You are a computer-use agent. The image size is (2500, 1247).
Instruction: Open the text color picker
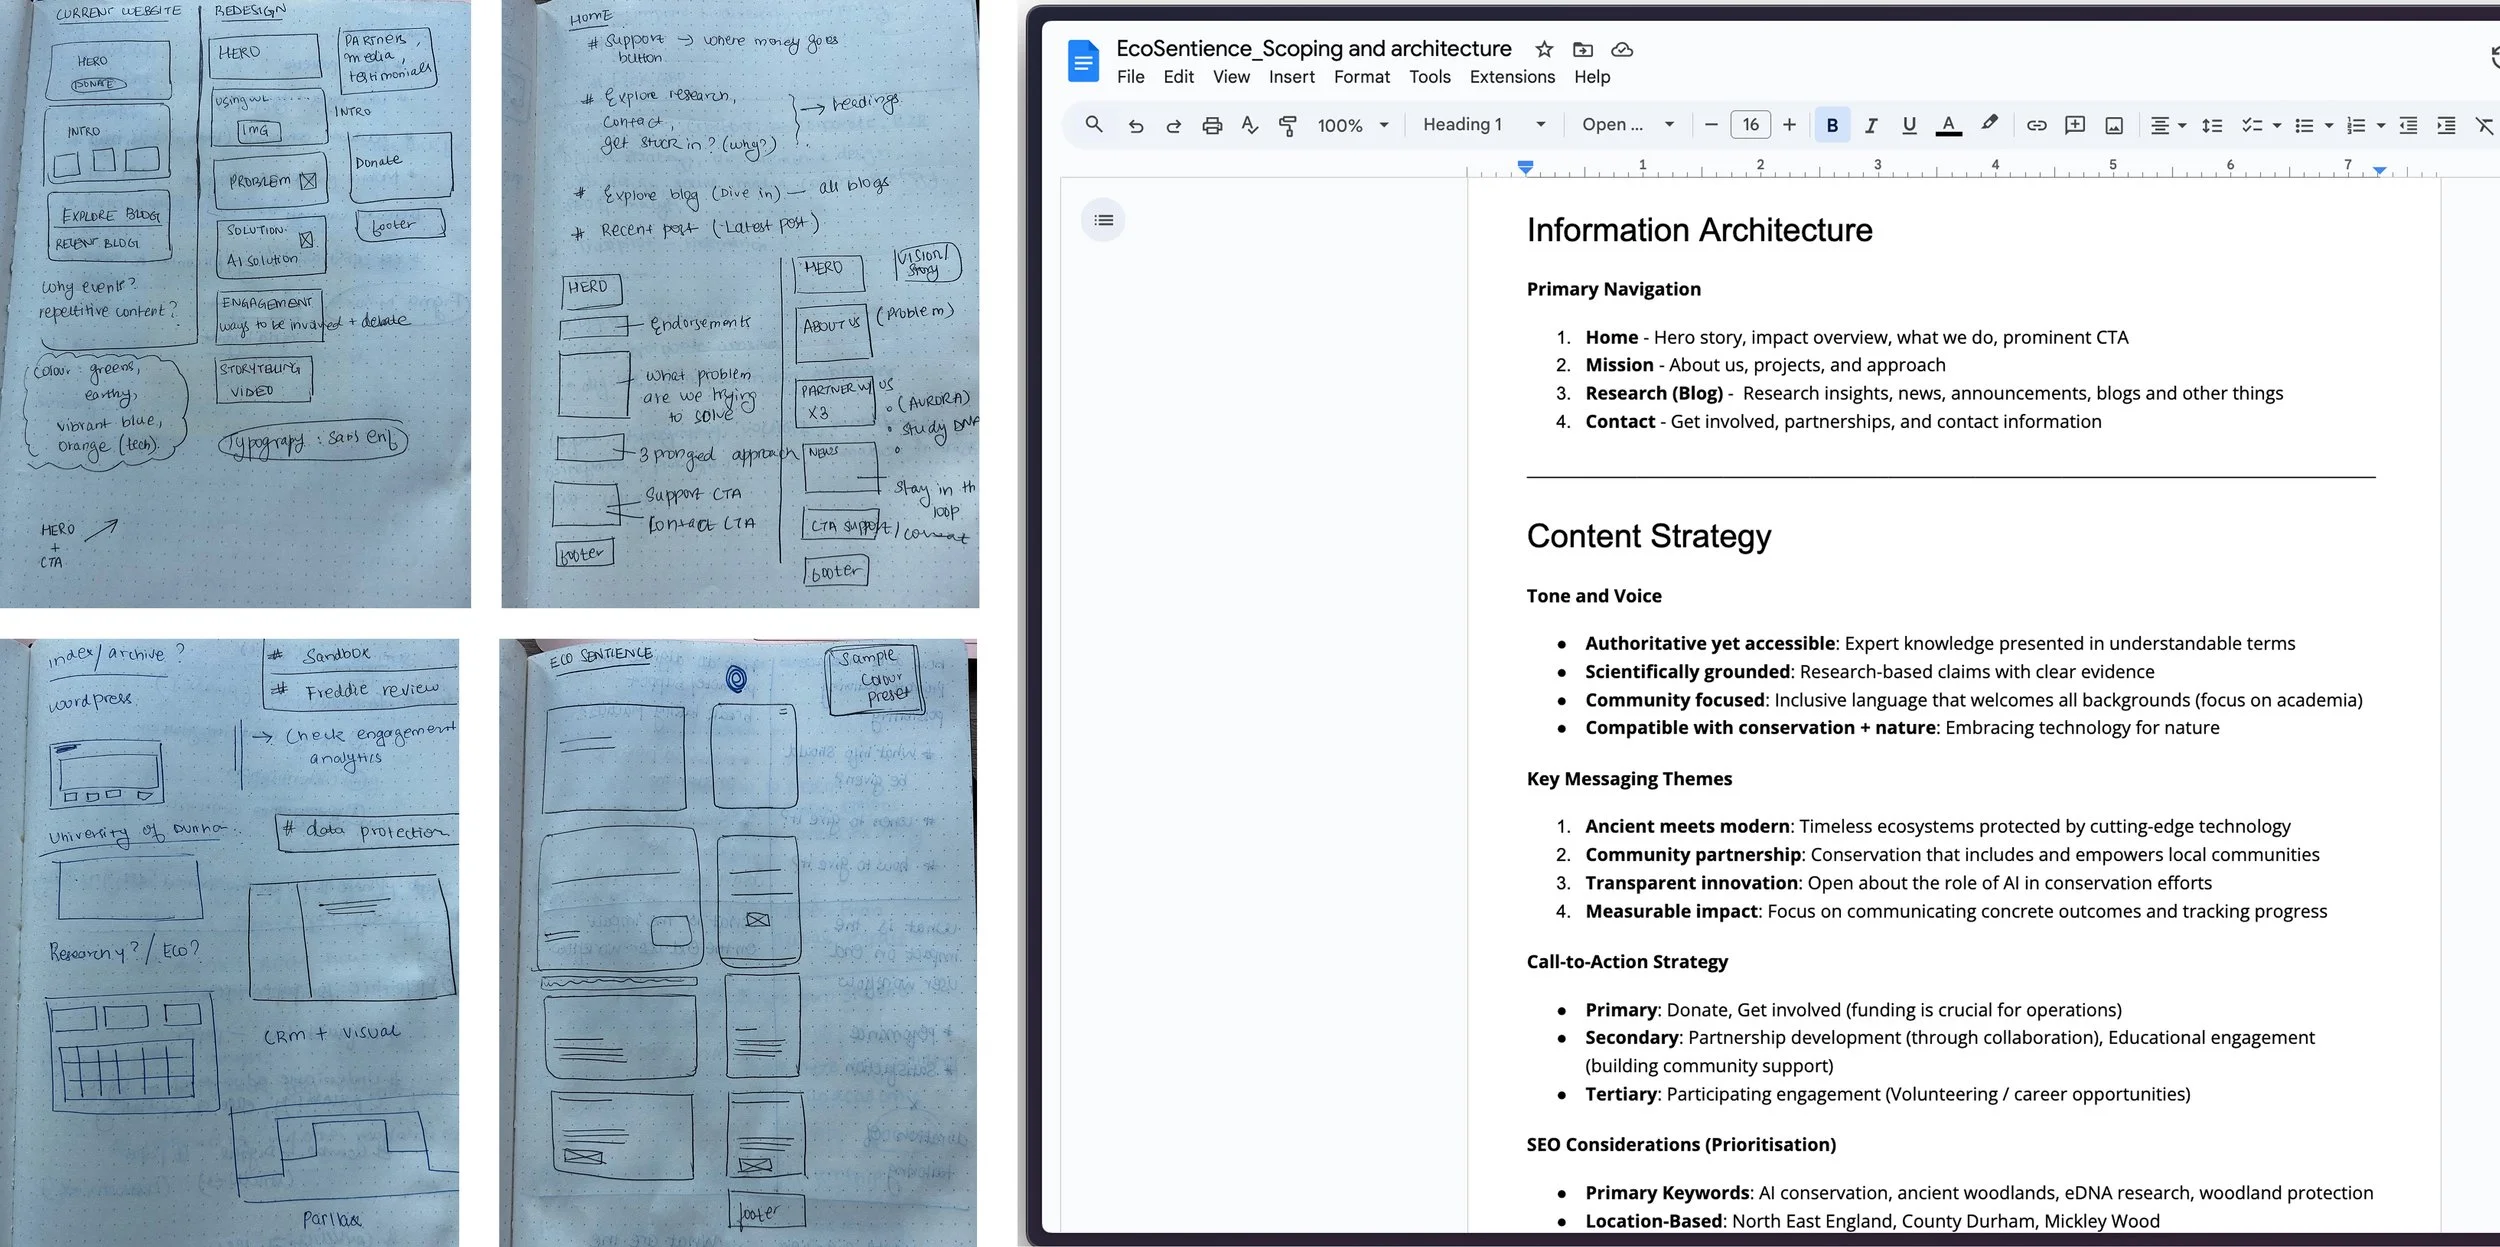click(x=1948, y=125)
